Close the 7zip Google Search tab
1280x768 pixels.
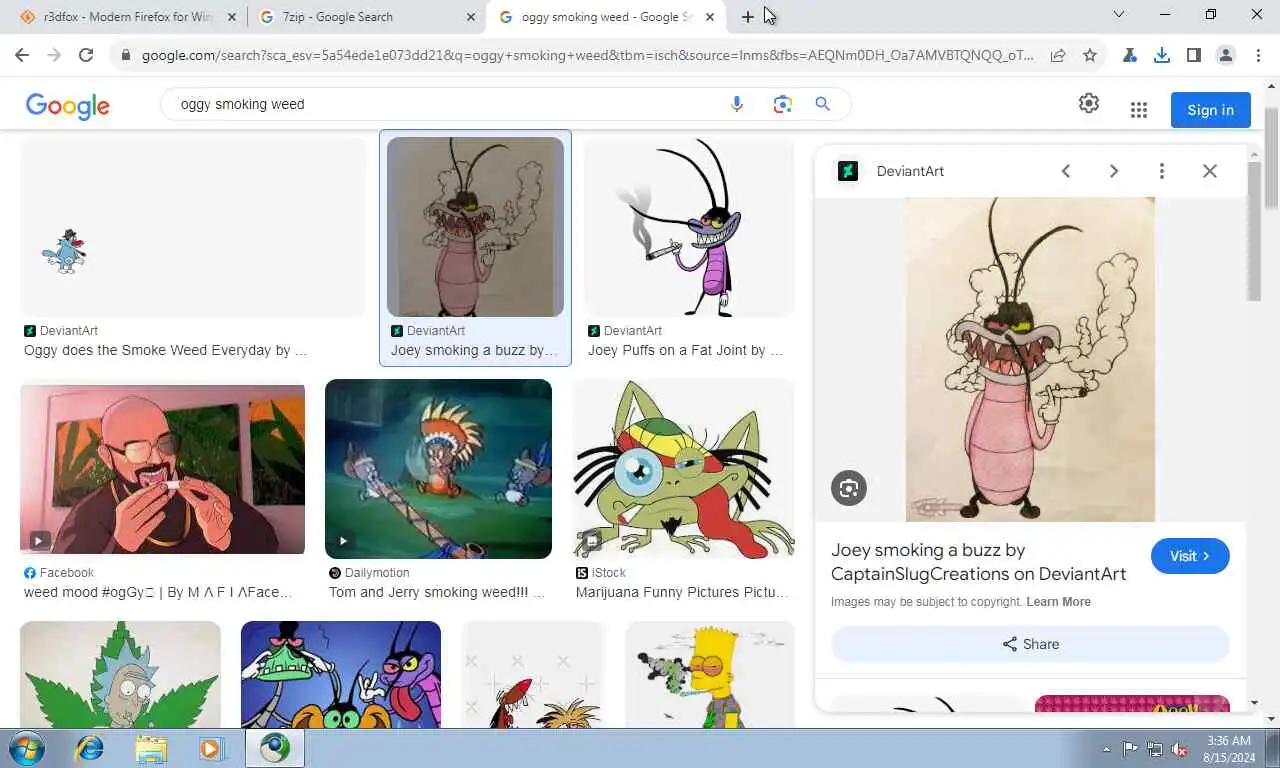[x=471, y=17]
